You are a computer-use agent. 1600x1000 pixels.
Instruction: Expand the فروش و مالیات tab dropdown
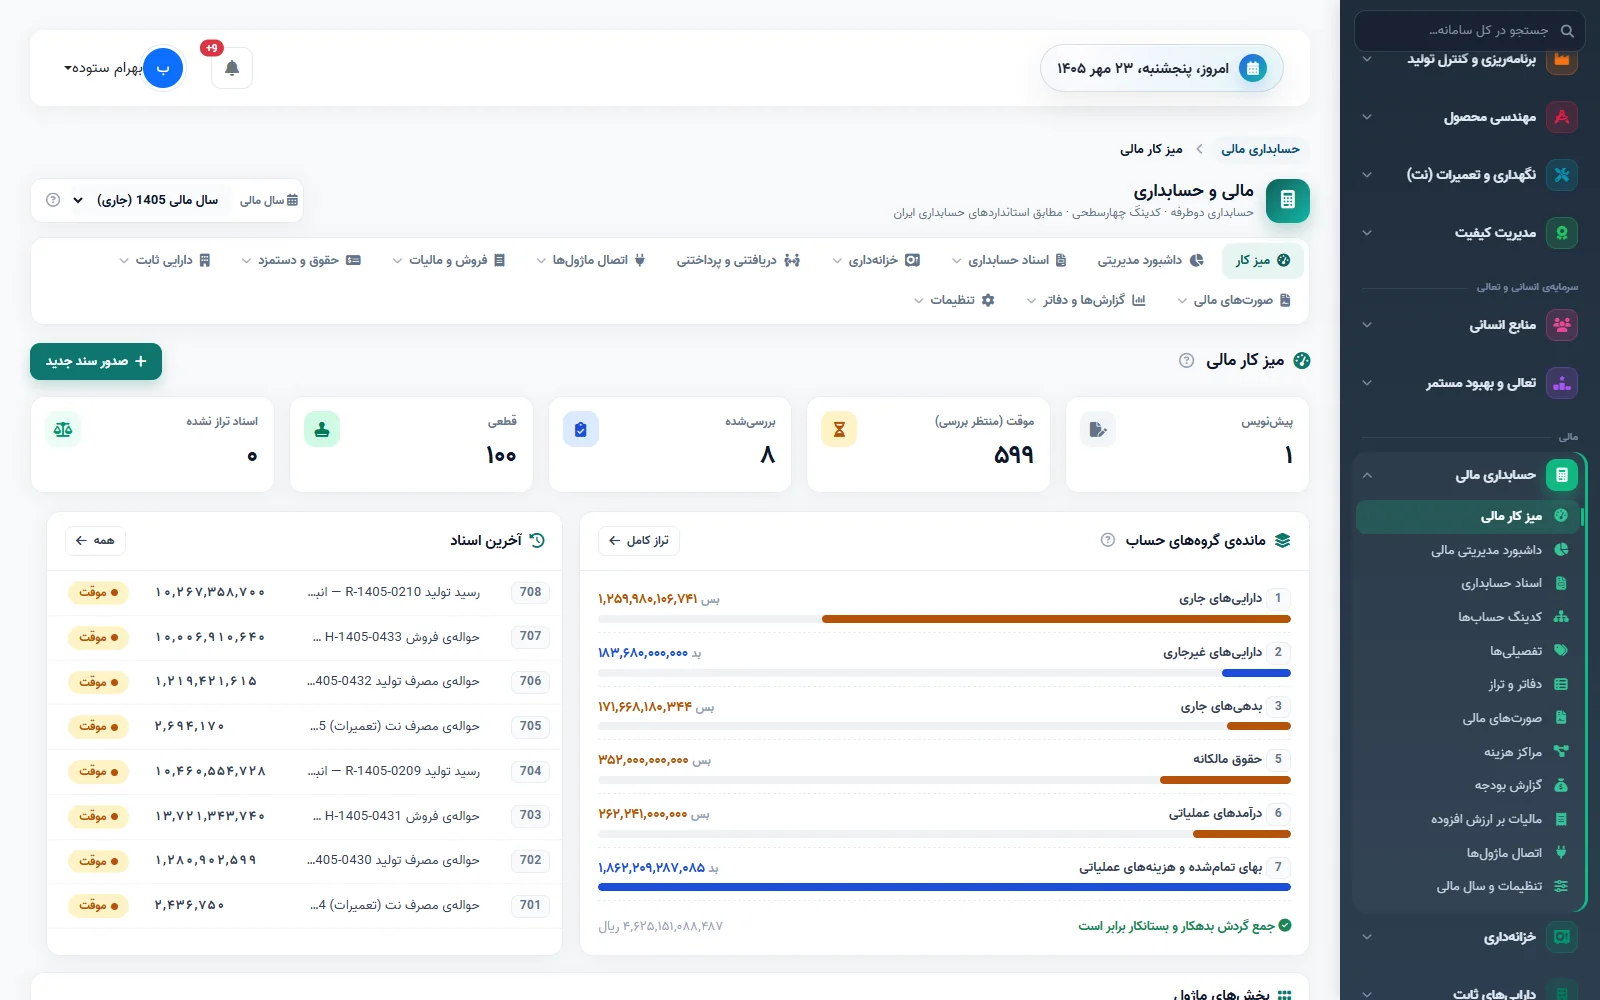click(449, 260)
